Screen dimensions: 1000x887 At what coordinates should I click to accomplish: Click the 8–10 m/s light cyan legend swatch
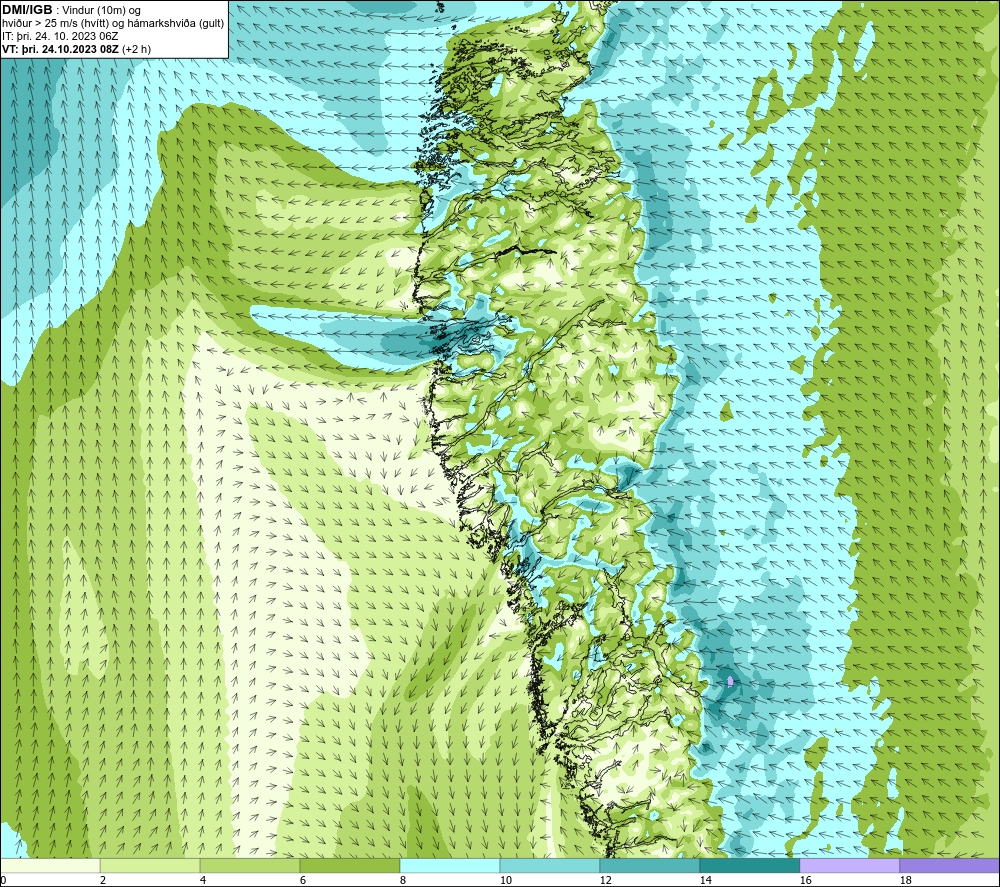(x=450, y=865)
